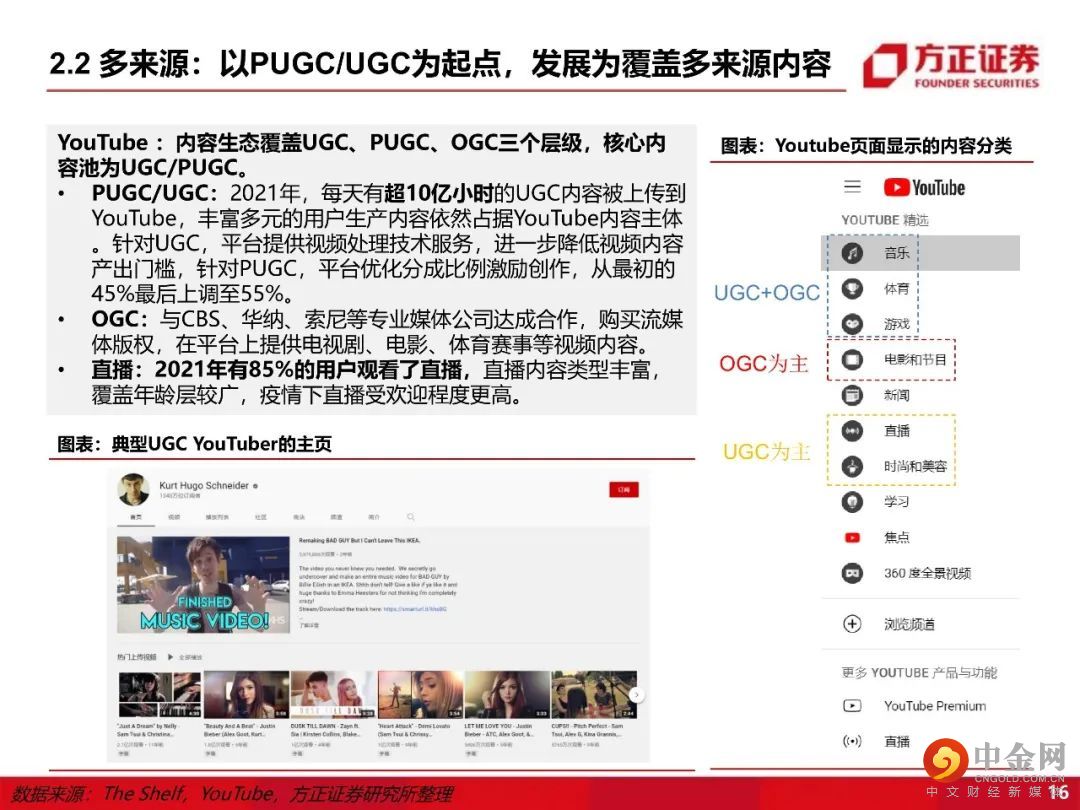
Task: Open the YouTube hamburger menu icon
Action: [852, 187]
